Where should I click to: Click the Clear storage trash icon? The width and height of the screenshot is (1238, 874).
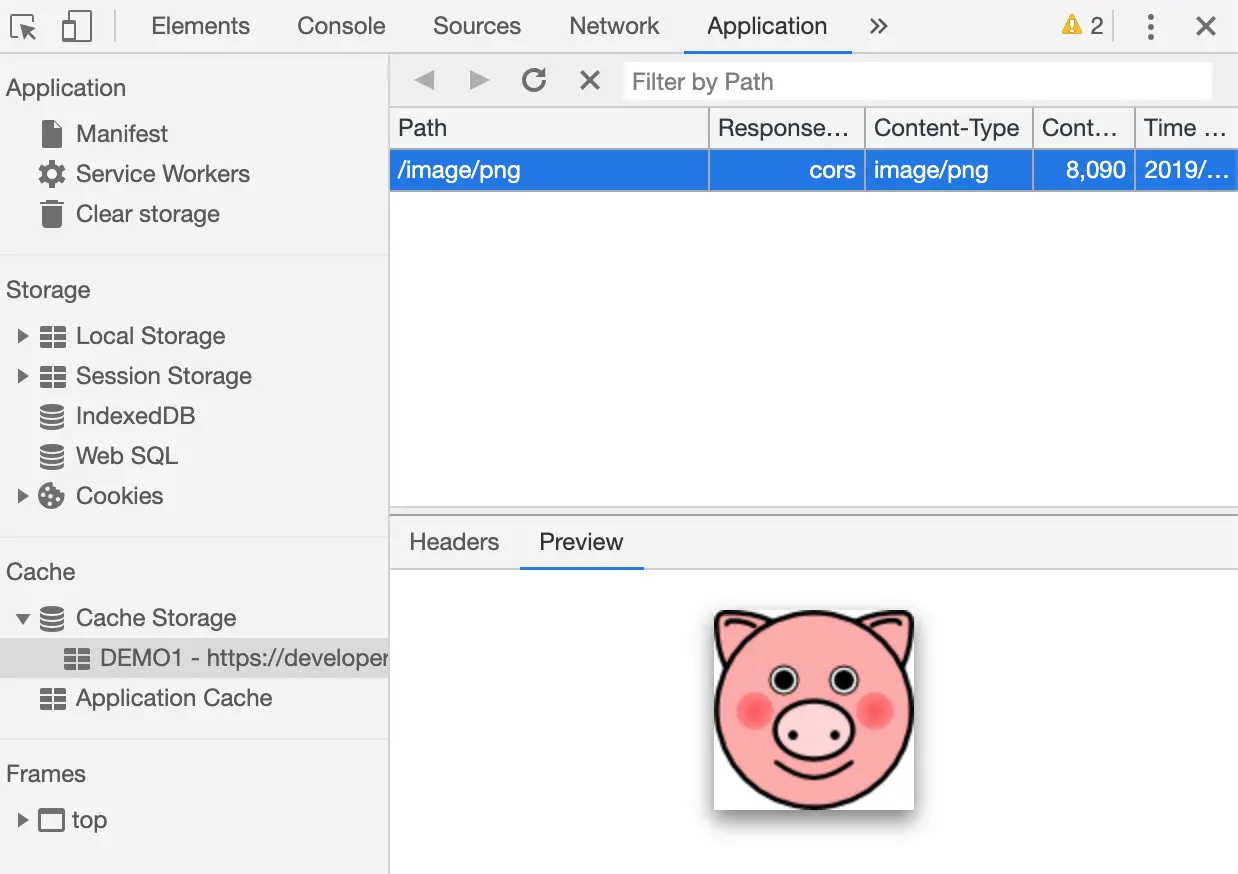click(x=52, y=214)
